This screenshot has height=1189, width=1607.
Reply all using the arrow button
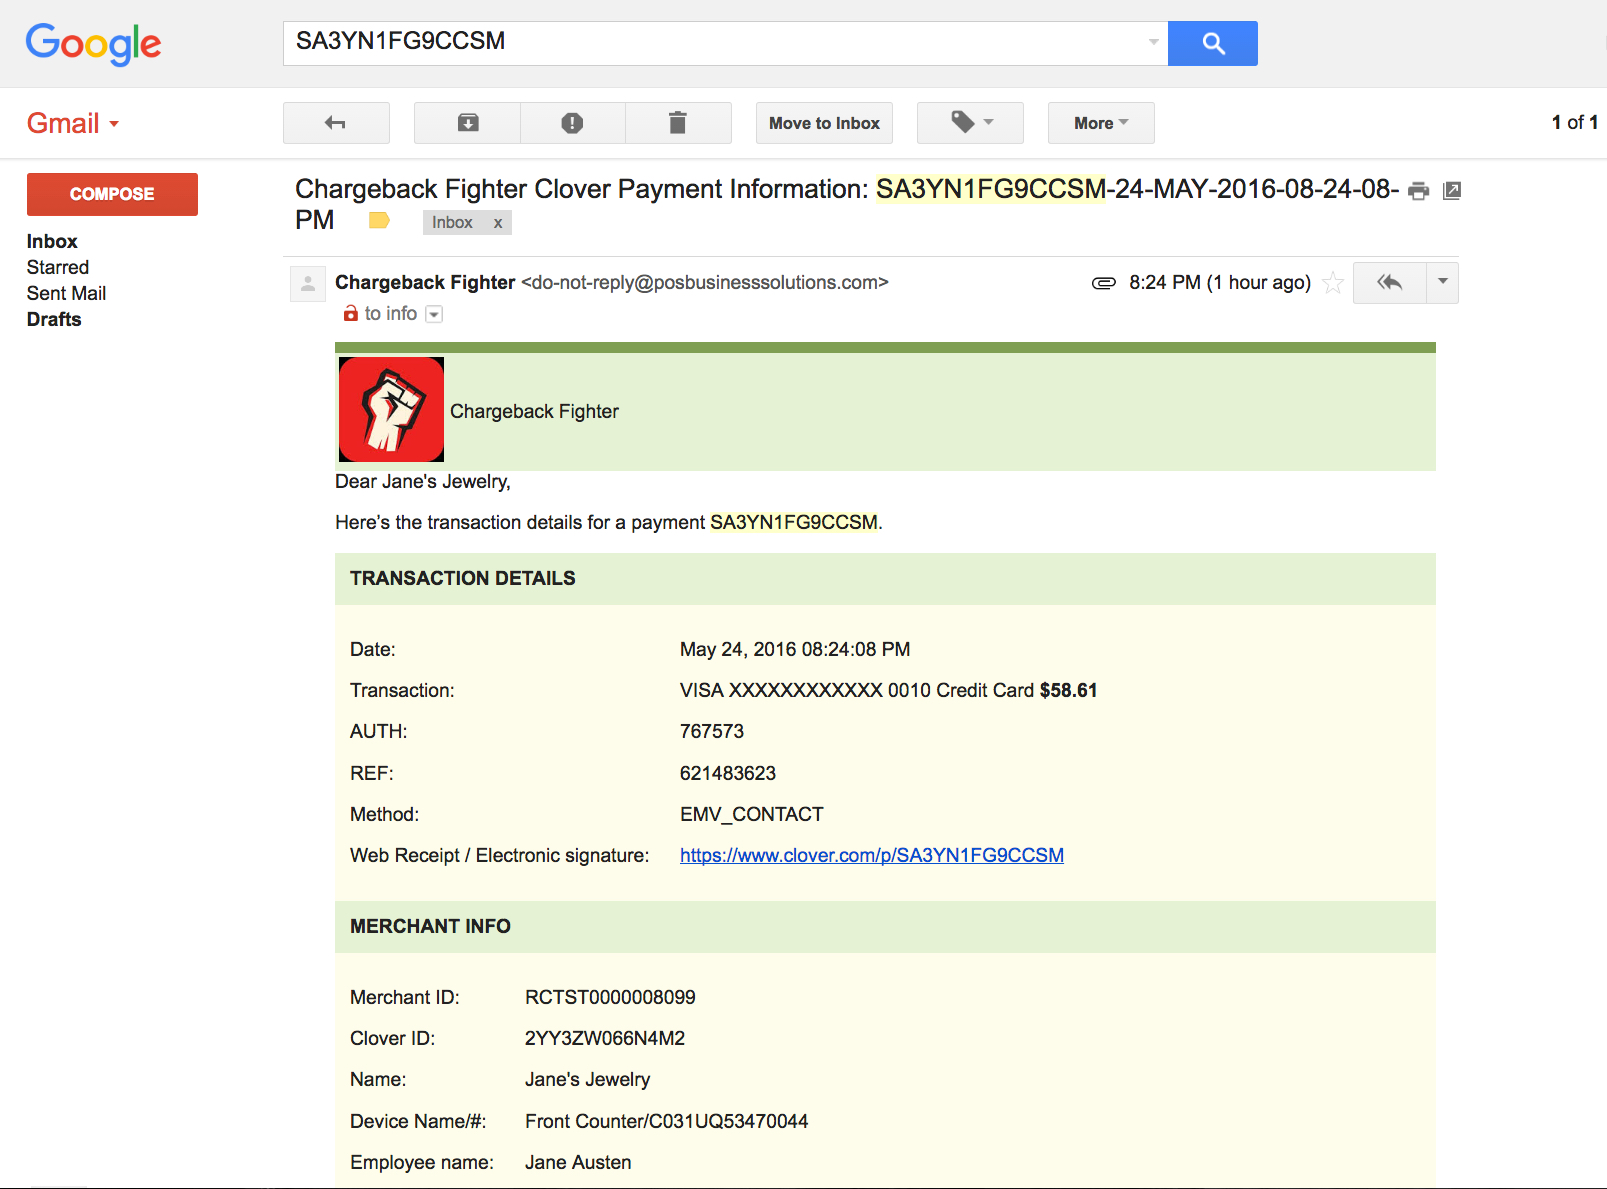tap(1389, 283)
